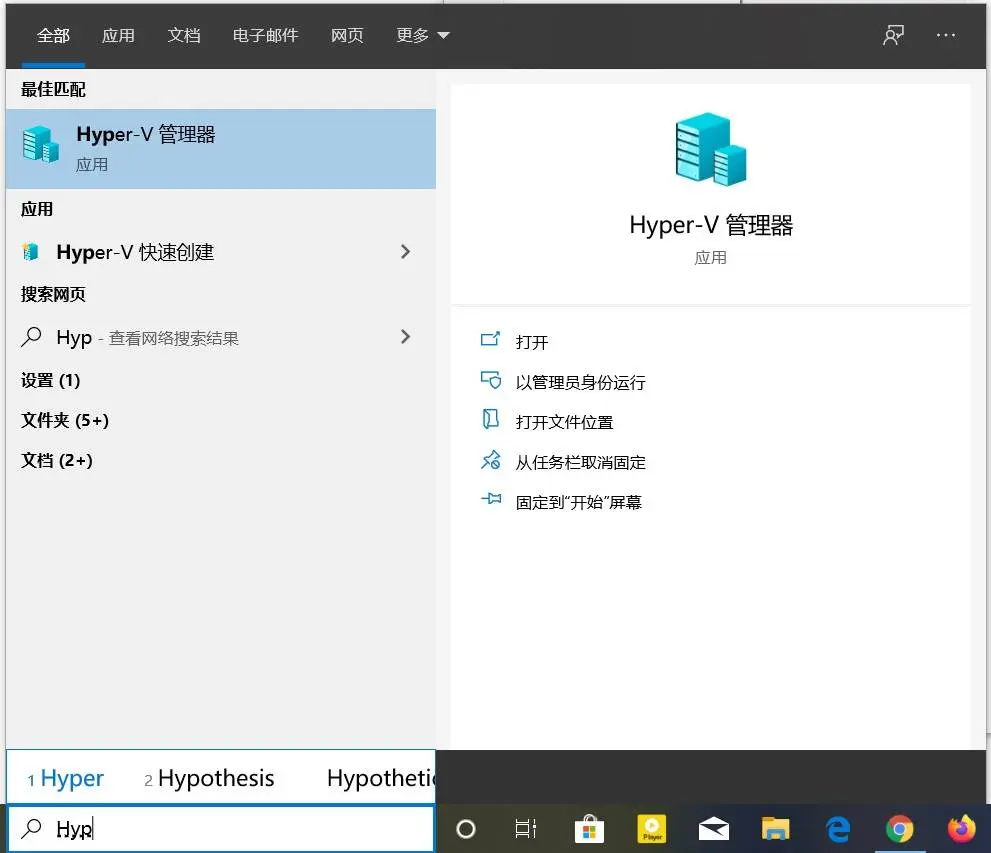Open the 电子邮件 filter tab

(x=265, y=35)
